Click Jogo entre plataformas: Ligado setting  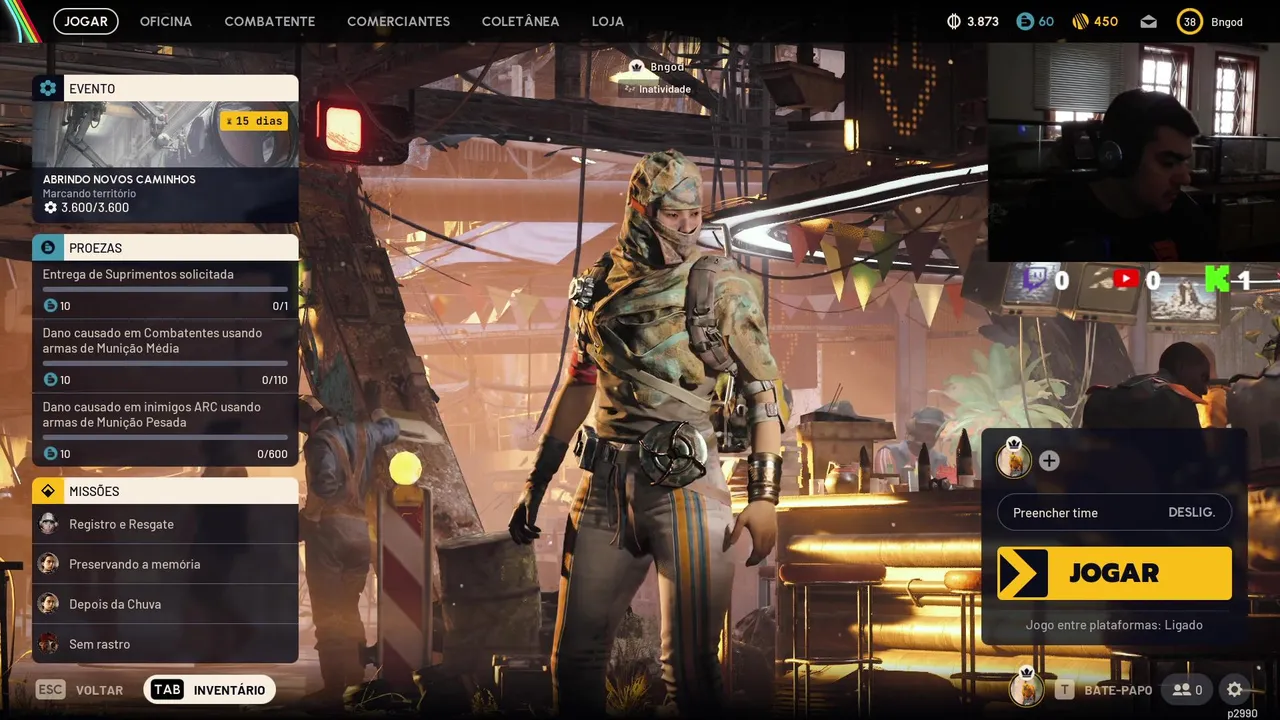click(1114, 625)
